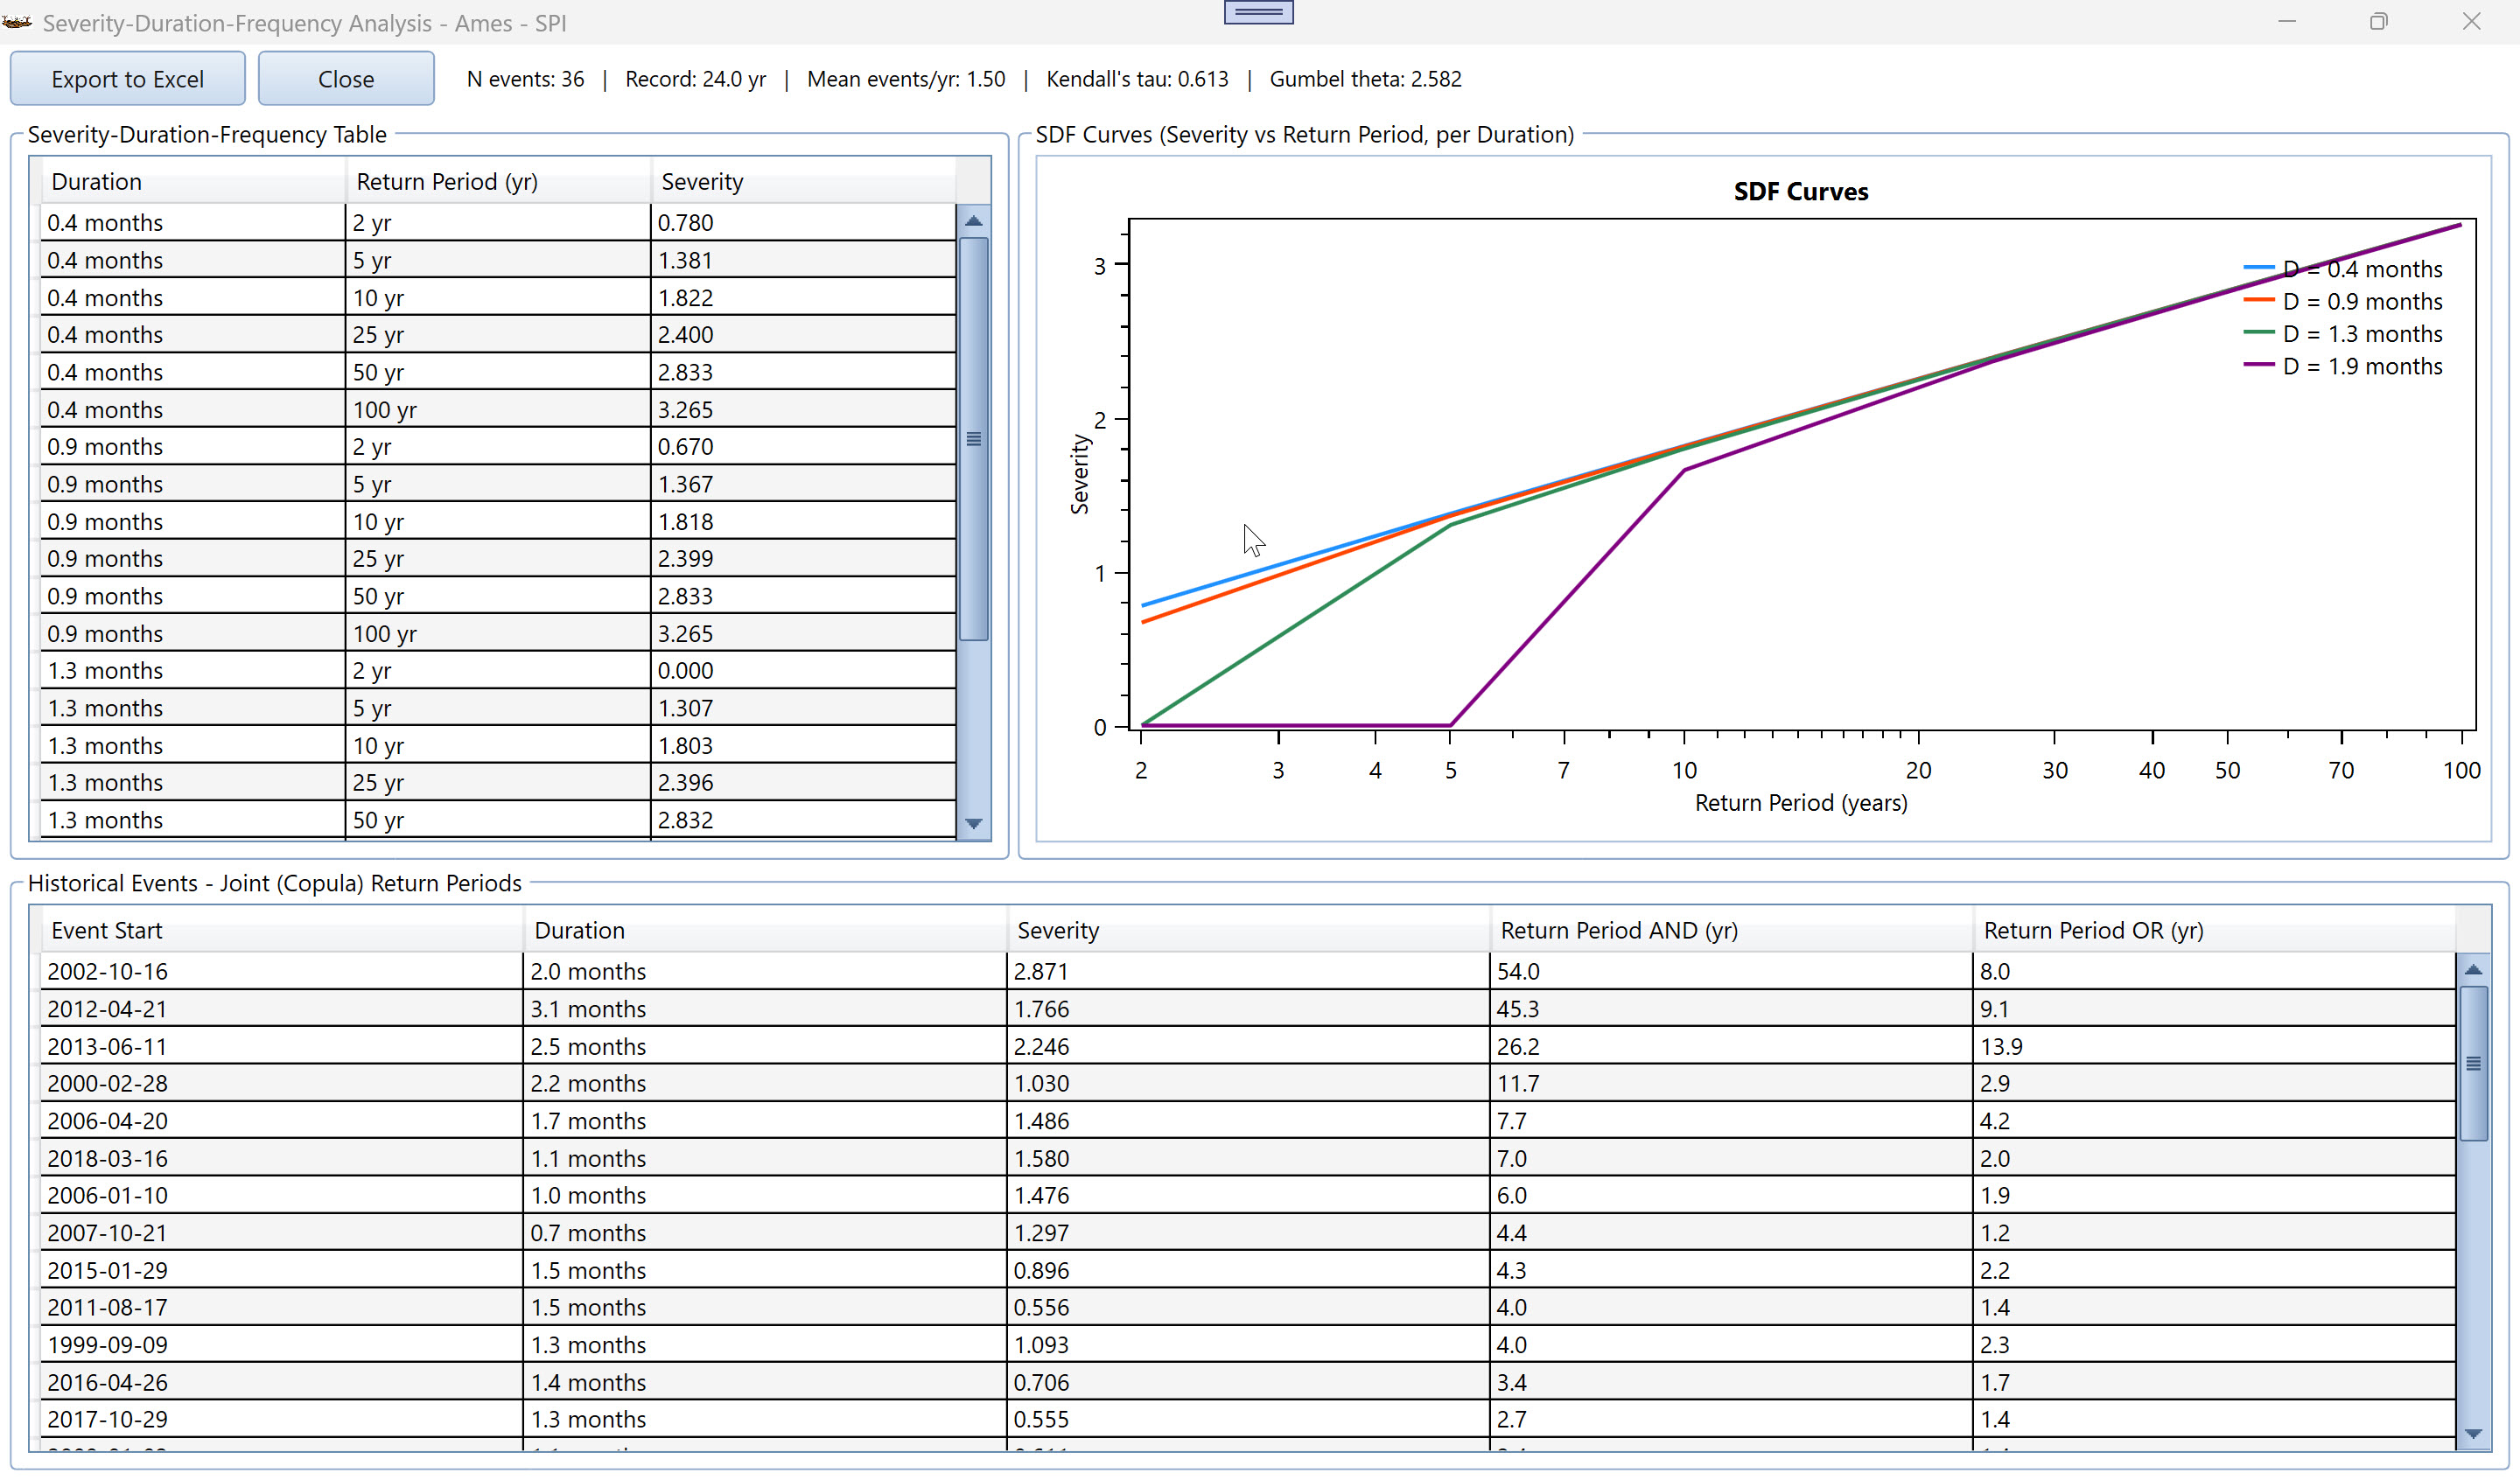Sort Historical Events by Duration header
This screenshot has height=1480, width=2520.
(x=765, y=930)
